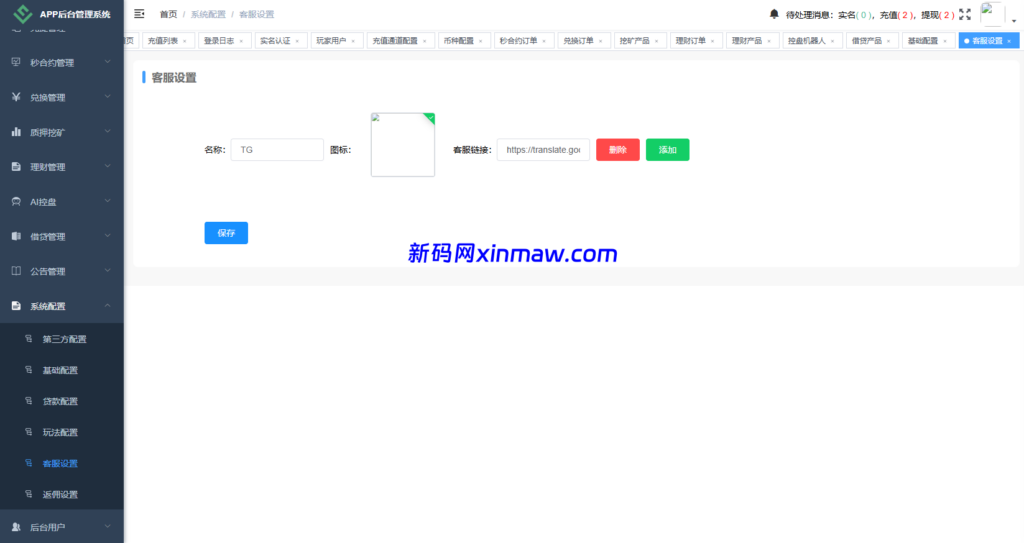Expand the 借贷管理 menu chevron

[108, 235]
